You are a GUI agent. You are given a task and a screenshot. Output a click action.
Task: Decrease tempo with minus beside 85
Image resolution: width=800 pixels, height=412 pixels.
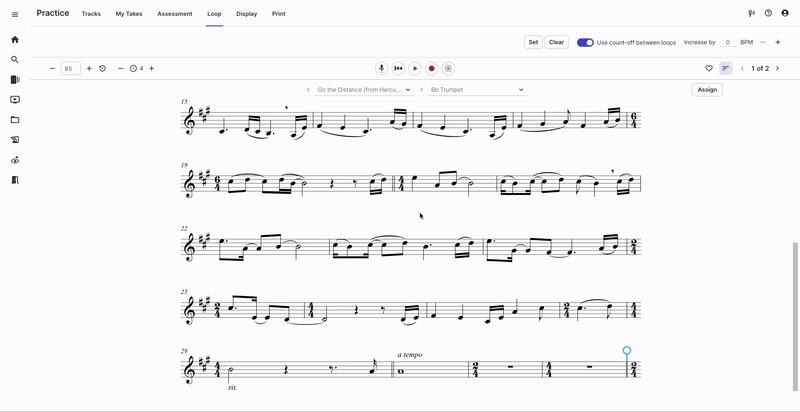(52, 68)
